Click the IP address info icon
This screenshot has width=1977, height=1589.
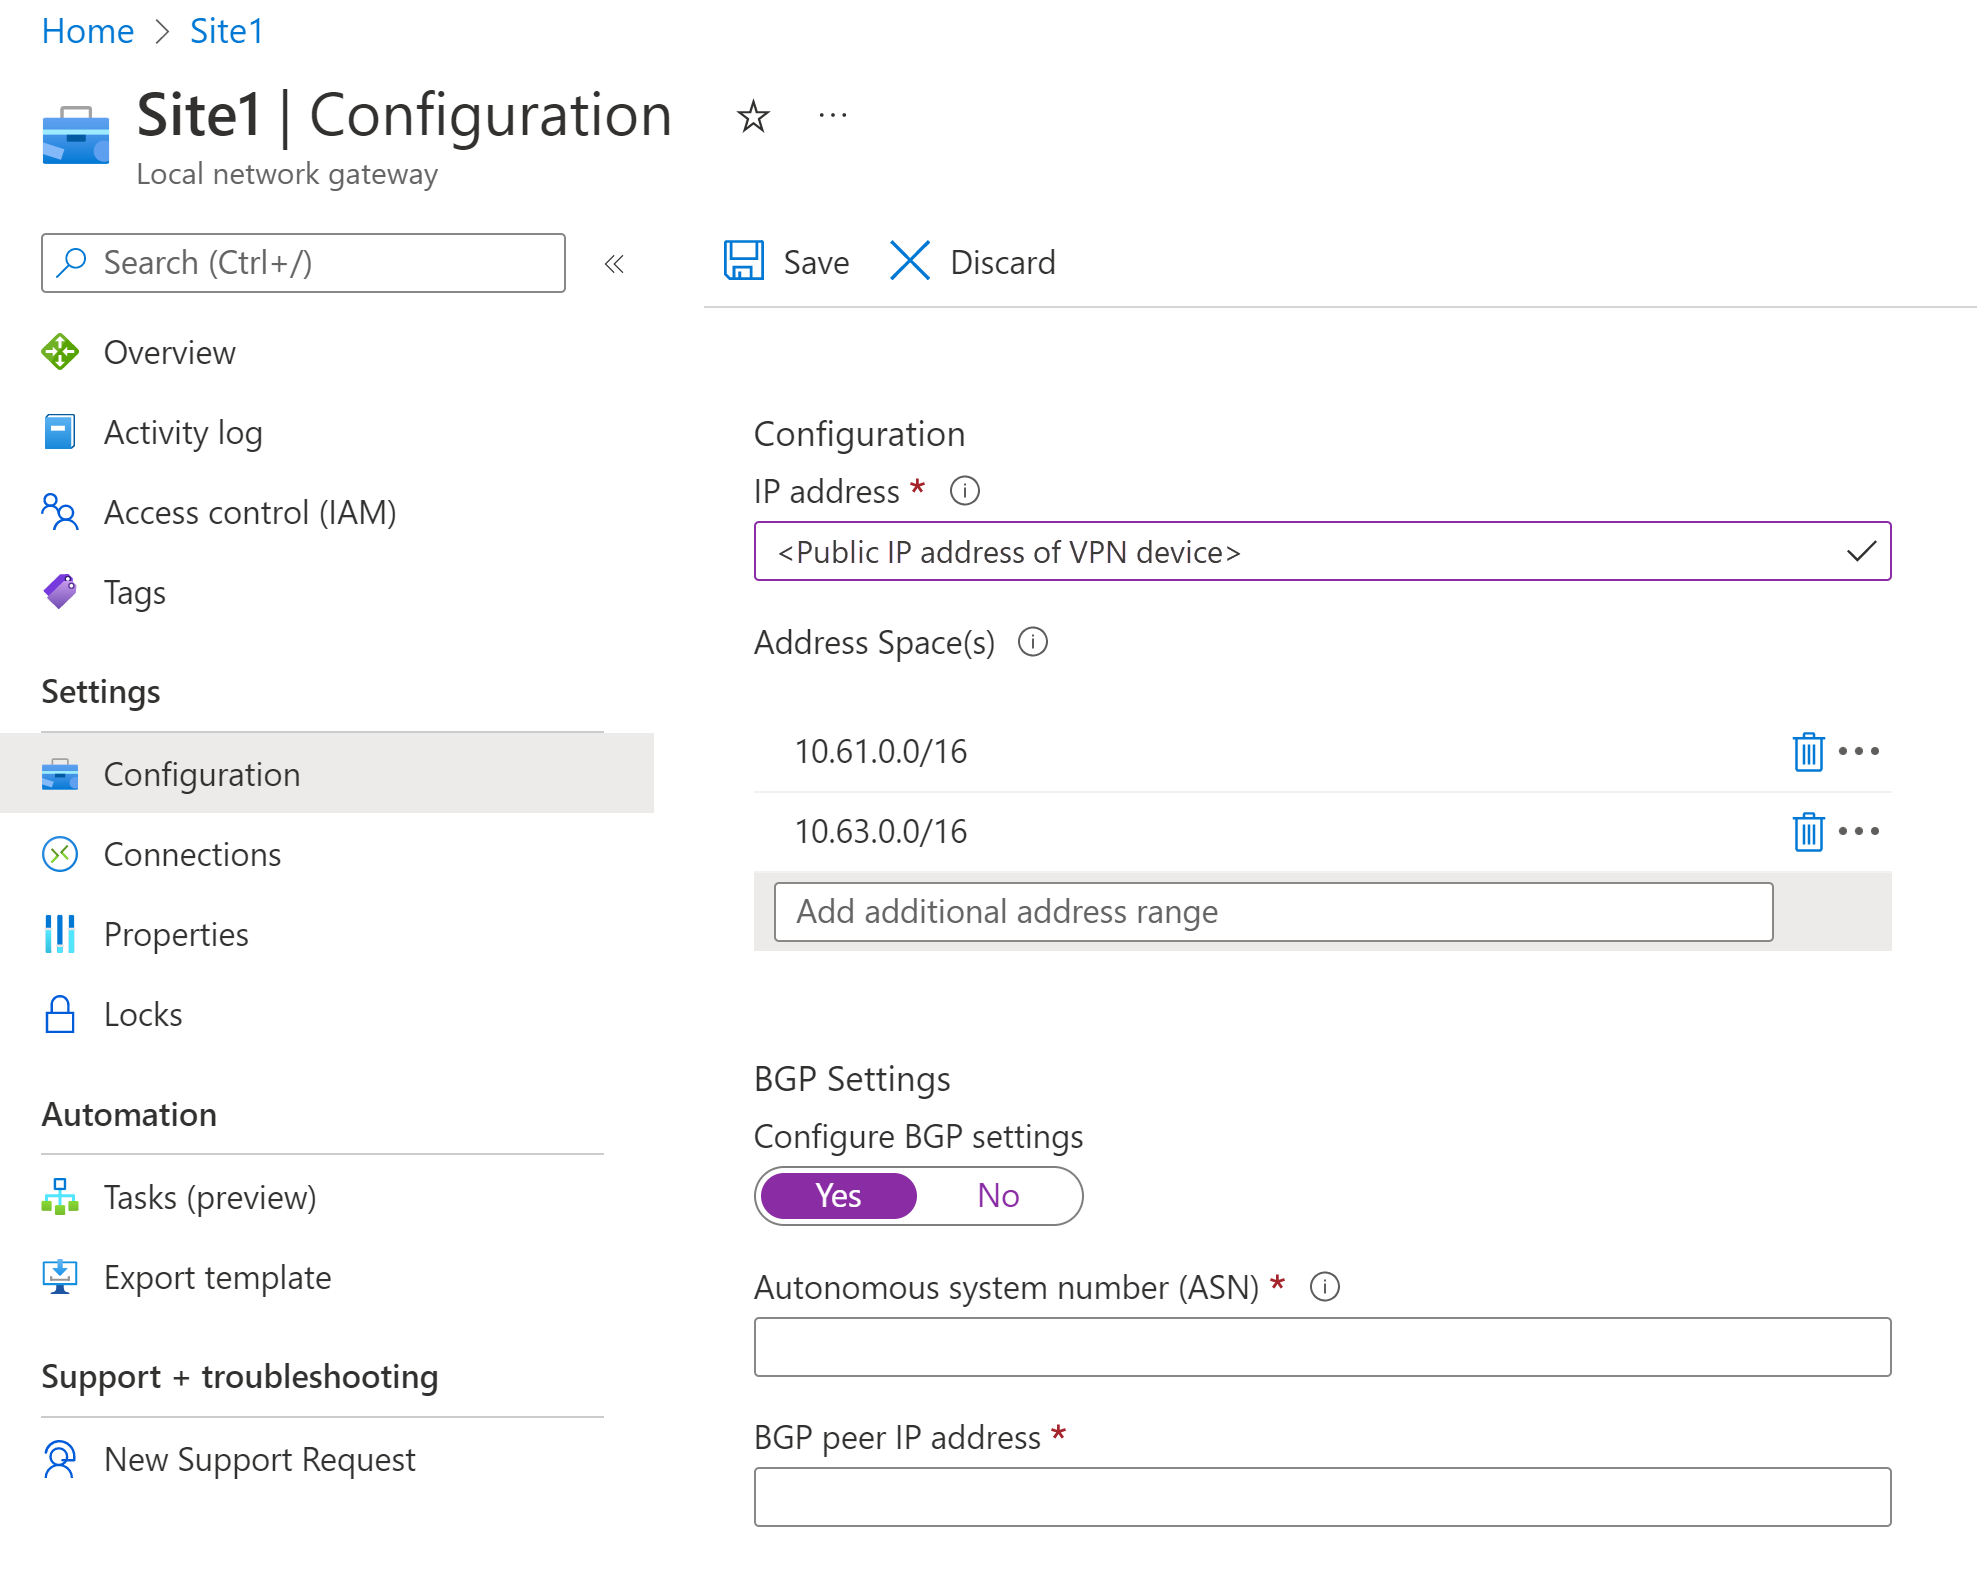pyautogui.click(x=964, y=491)
